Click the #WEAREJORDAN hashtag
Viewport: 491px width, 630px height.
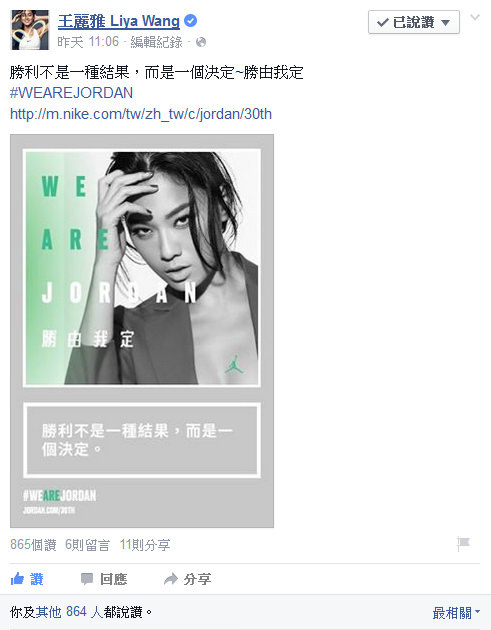[x=72, y=93]
